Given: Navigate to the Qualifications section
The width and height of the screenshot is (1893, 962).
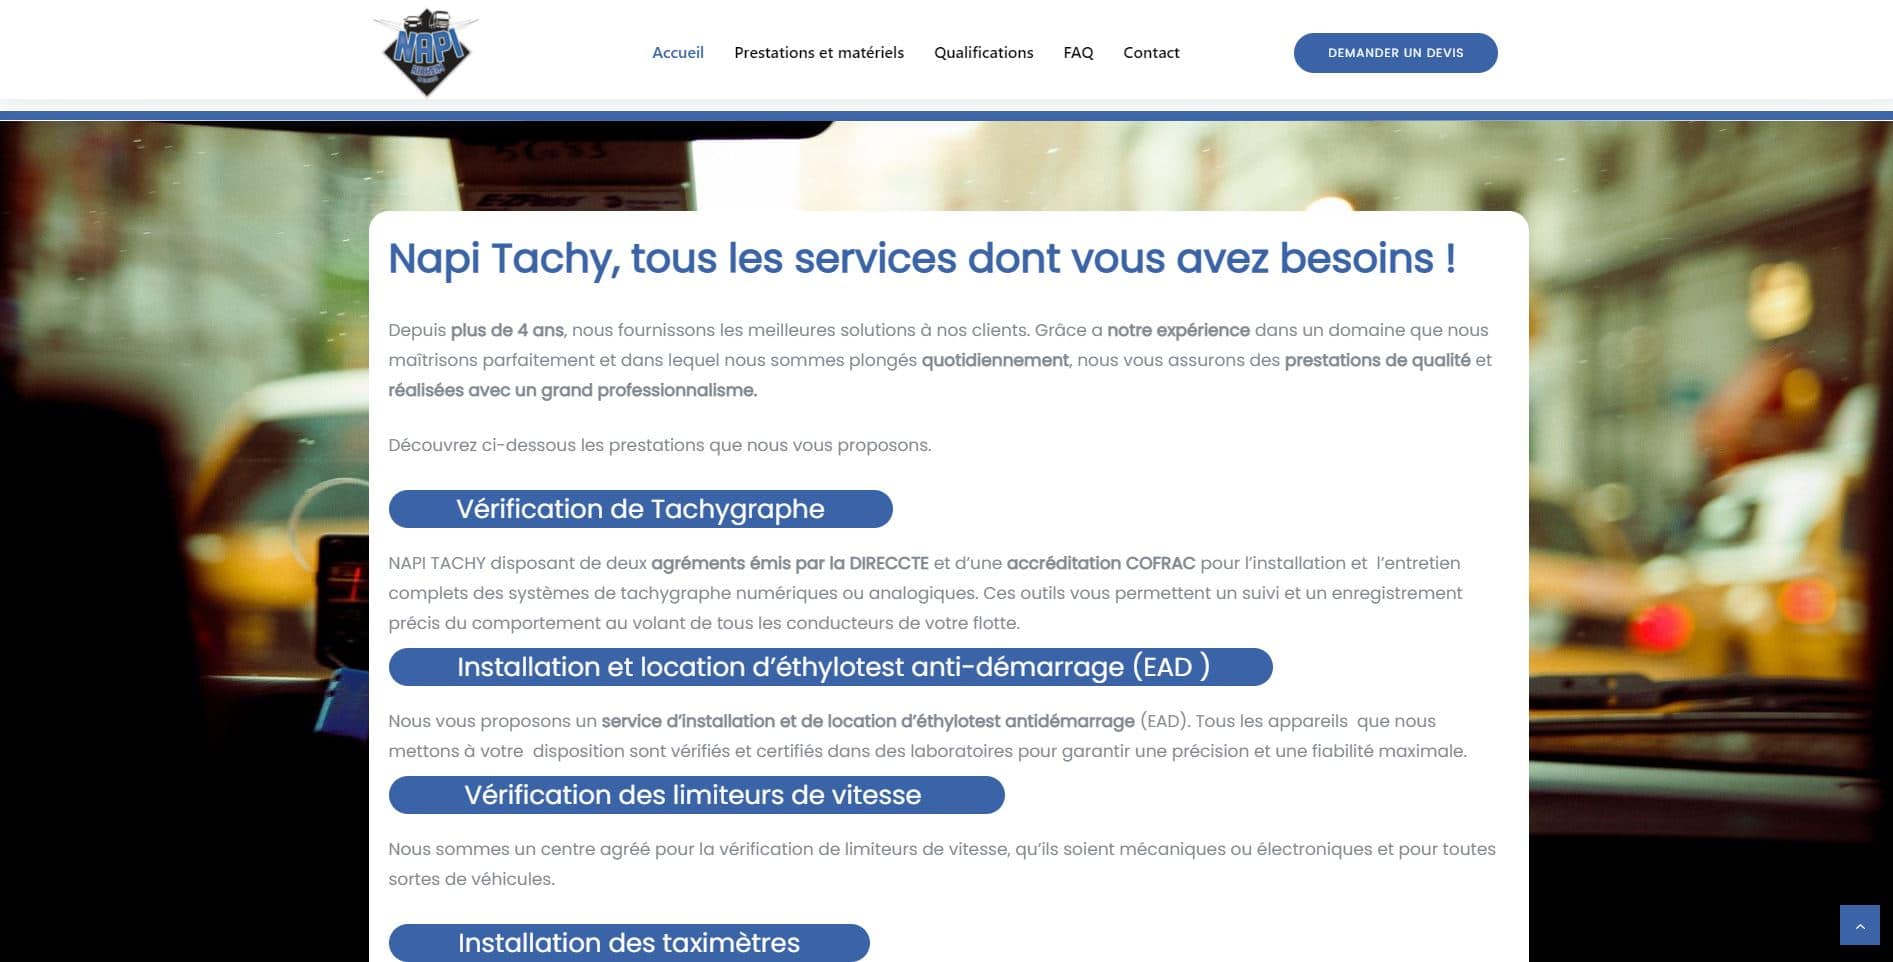Looking at the screenshot, I should click(983, 52).
